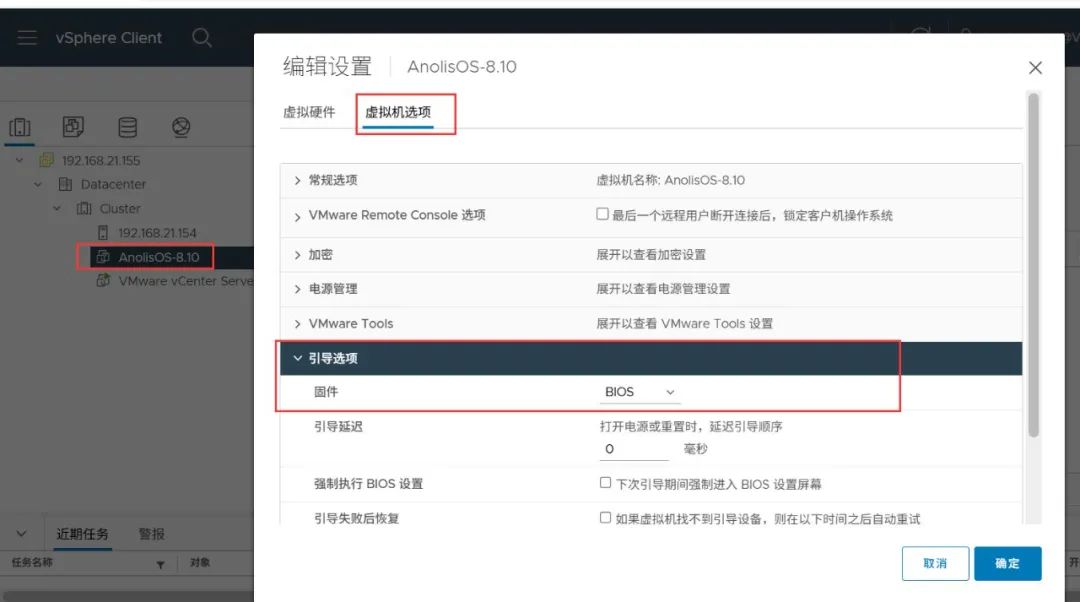Close the Edit Settings dialog
The image size is (1080, 602).
1035,68
